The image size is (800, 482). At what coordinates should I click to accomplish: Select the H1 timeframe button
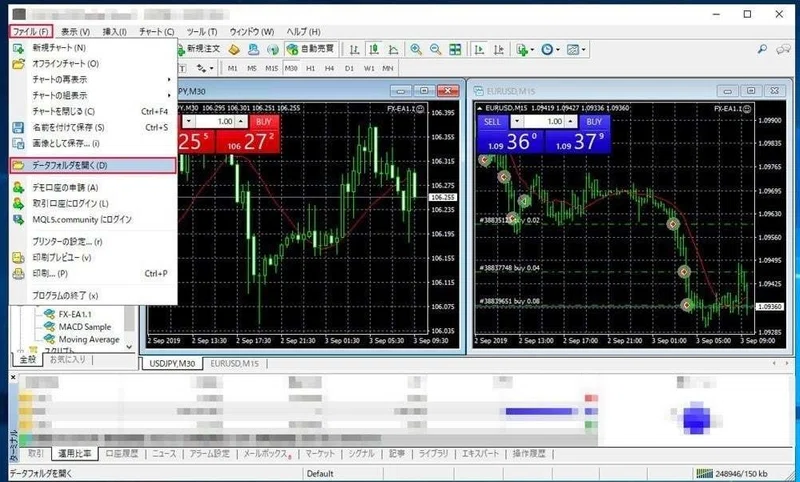[x=310, y=68]
